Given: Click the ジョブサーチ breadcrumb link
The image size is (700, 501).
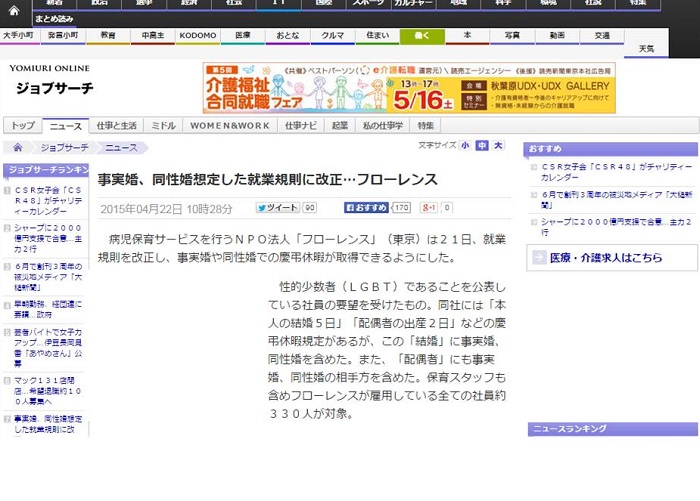Looking at the screenshot, I should (64, 147).
